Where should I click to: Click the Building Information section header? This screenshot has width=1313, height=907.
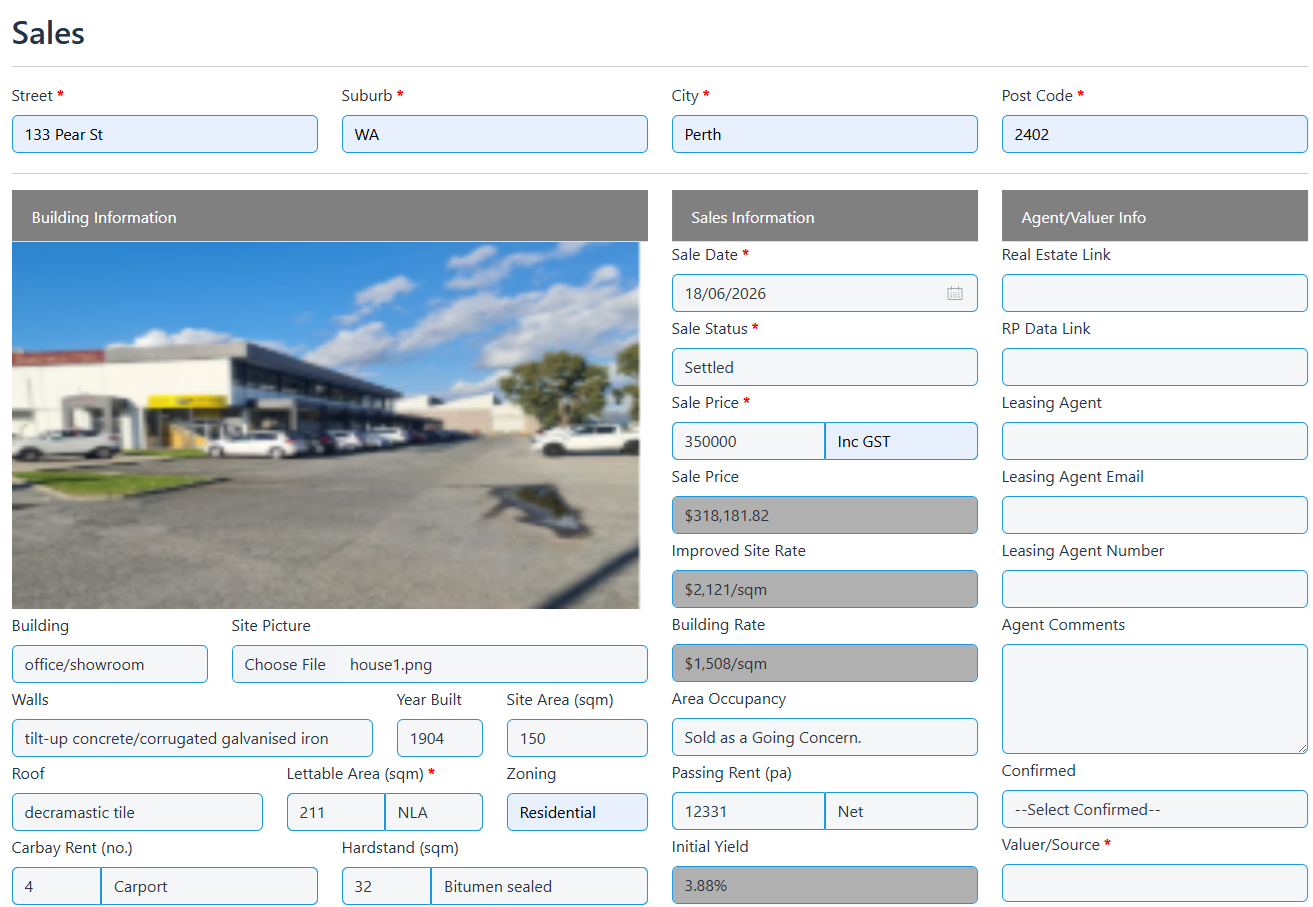pos(330,216)
